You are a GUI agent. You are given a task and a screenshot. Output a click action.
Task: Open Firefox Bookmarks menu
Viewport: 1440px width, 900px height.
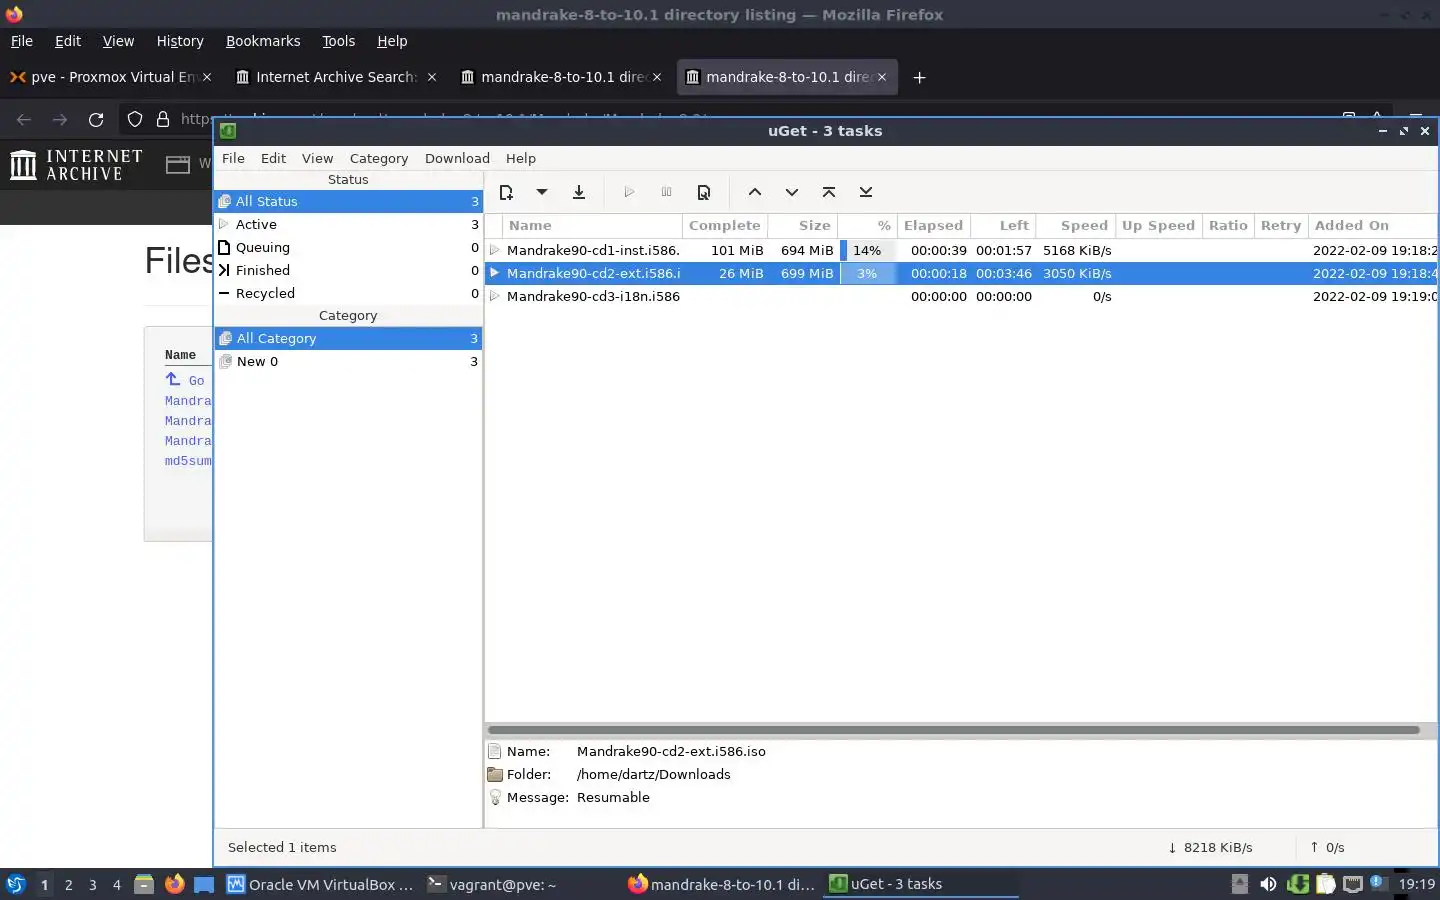point(263,41)
